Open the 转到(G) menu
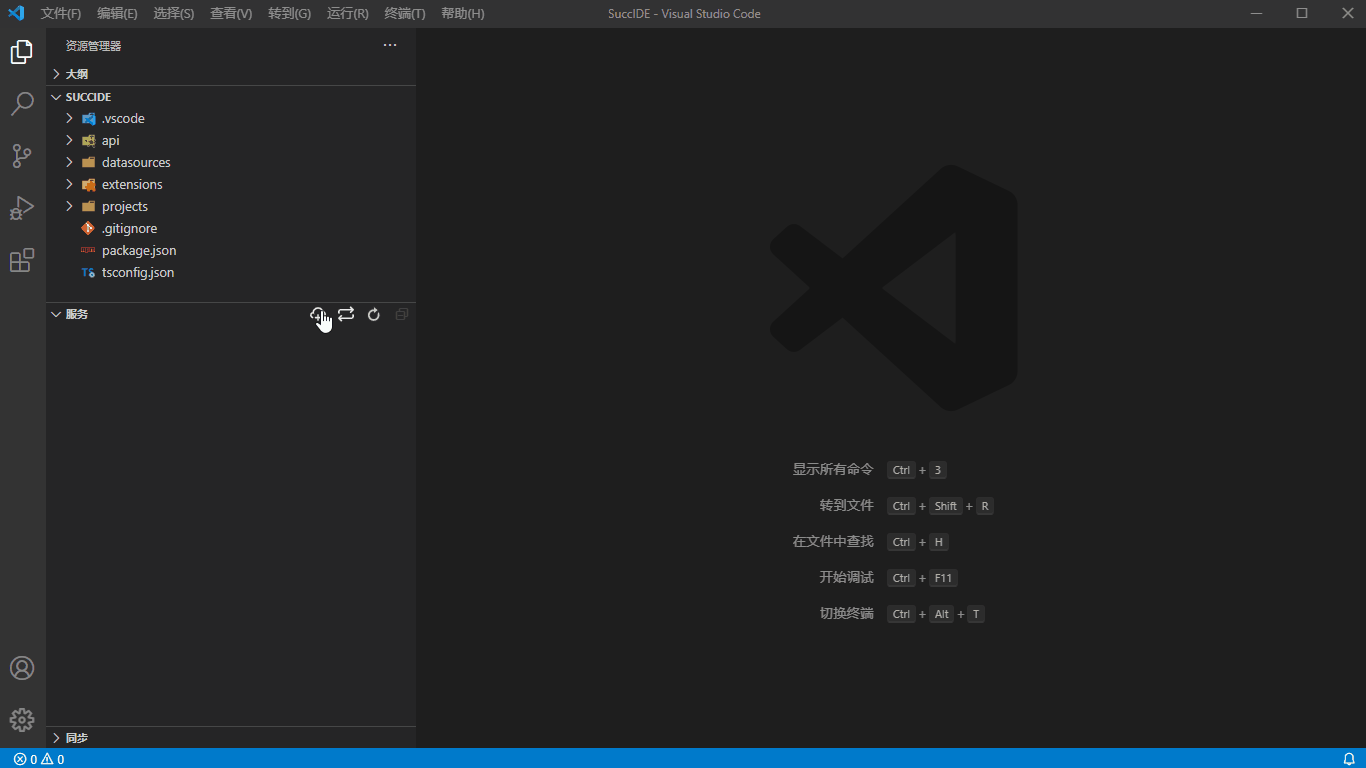This screenshot has width=1366, height=768. pos(290,14)
